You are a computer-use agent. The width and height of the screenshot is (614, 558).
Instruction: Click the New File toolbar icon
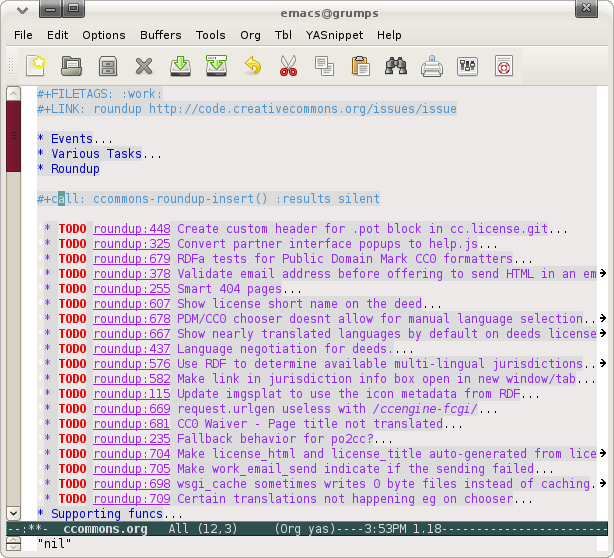pos(36,67)
